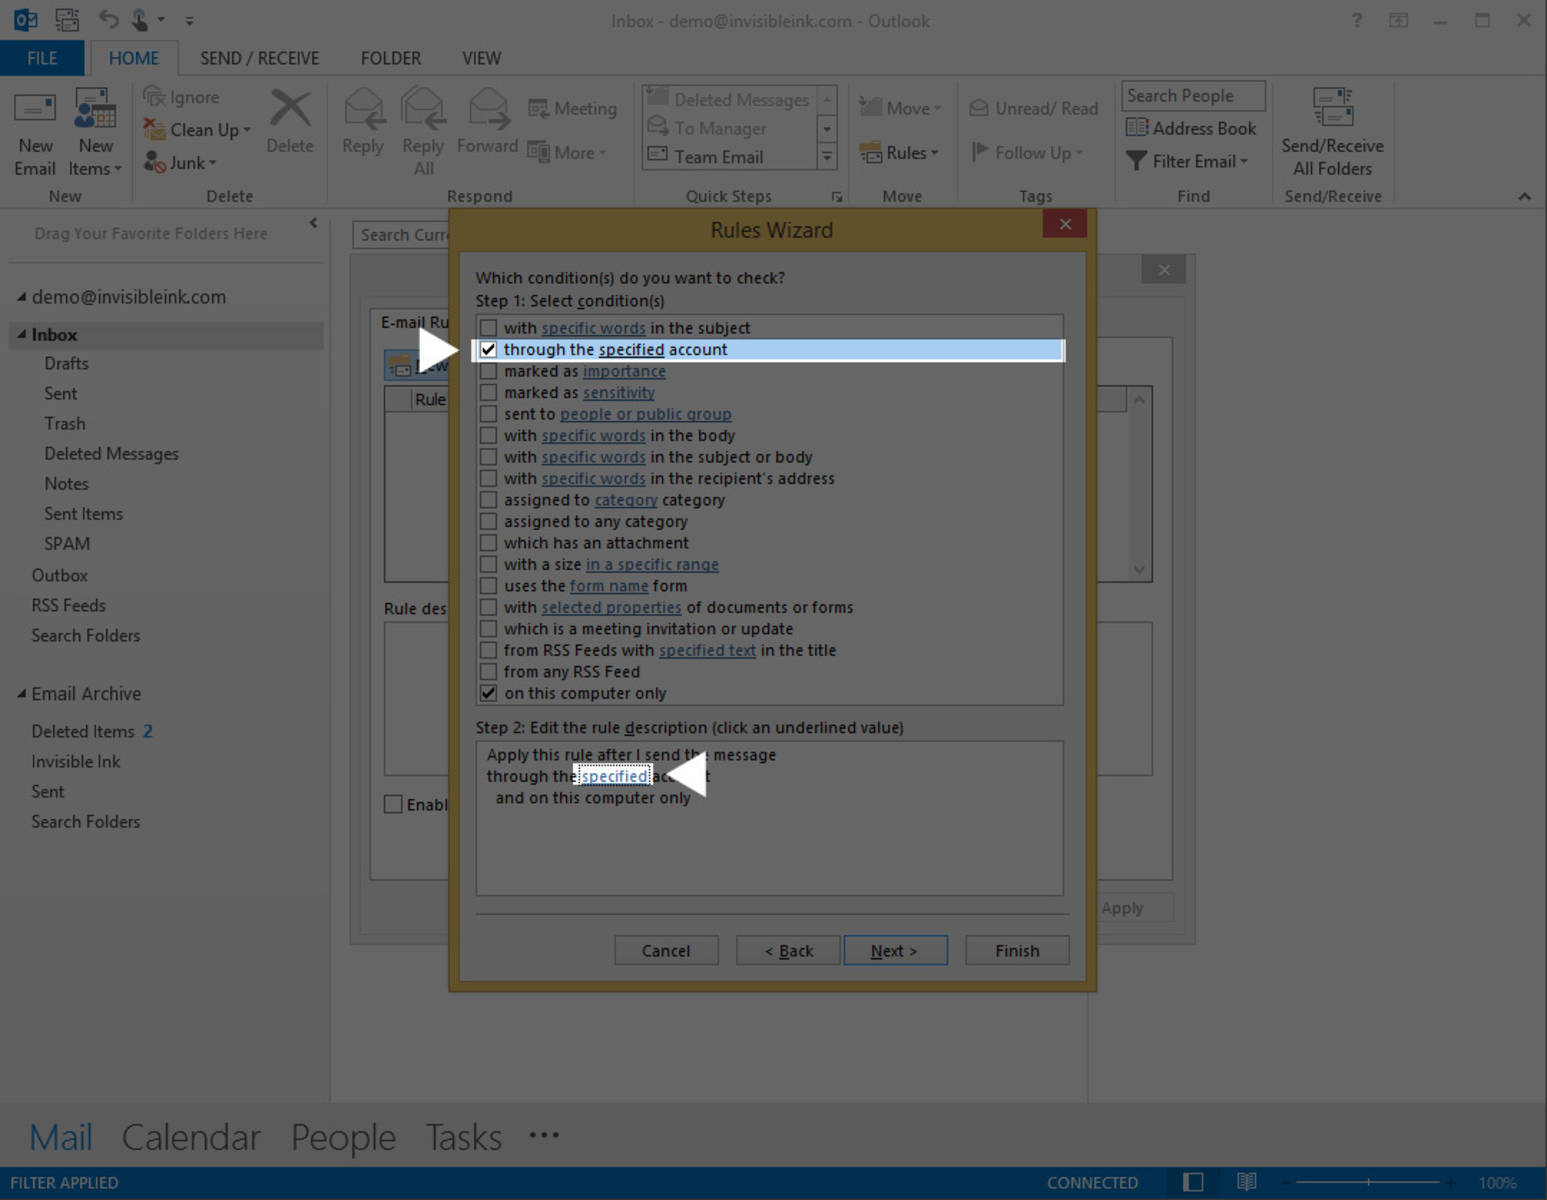The height and width of the screenshot is (1200, 1547).
Task: Check 'marked as importance' condition
Action: point(488,371)
